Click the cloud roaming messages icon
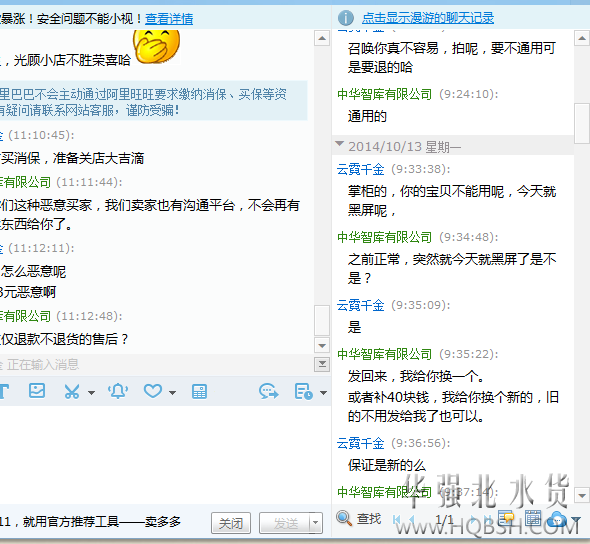The image size is (590, 544). 557,519
